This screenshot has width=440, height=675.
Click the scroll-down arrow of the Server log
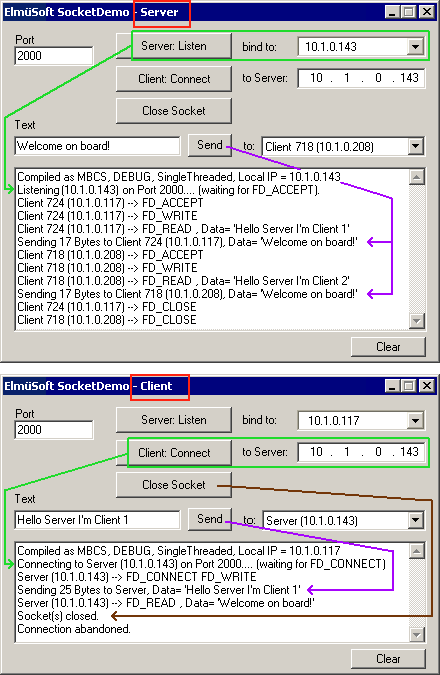(417, 321)
